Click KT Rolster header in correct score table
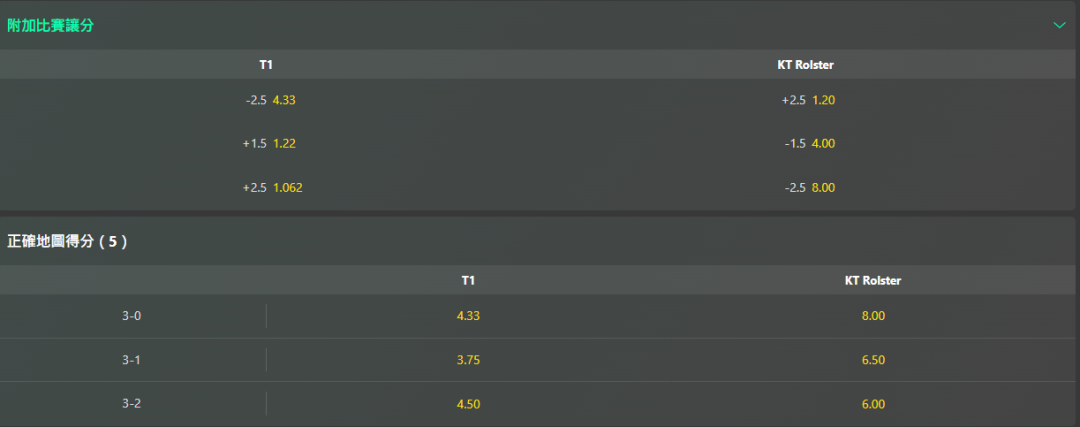 pyautogui.click(x=873, y=281)
